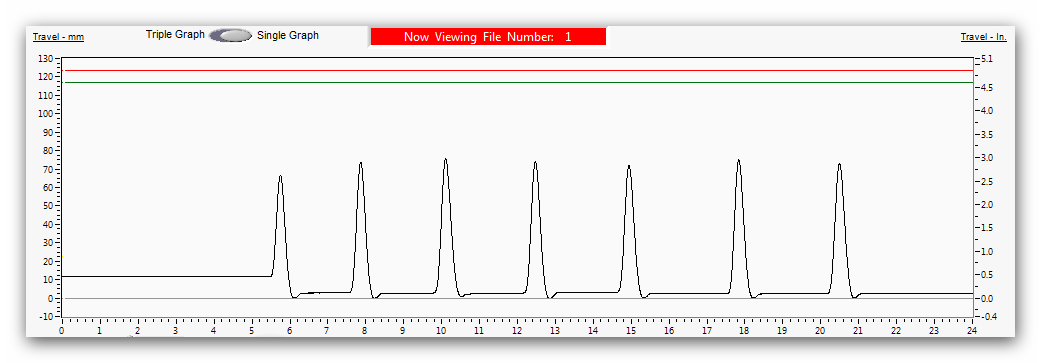The width and height of the screenshot is (1041, 363).
Task: Click the last peak near 20.5
Action: coord(839,165)
